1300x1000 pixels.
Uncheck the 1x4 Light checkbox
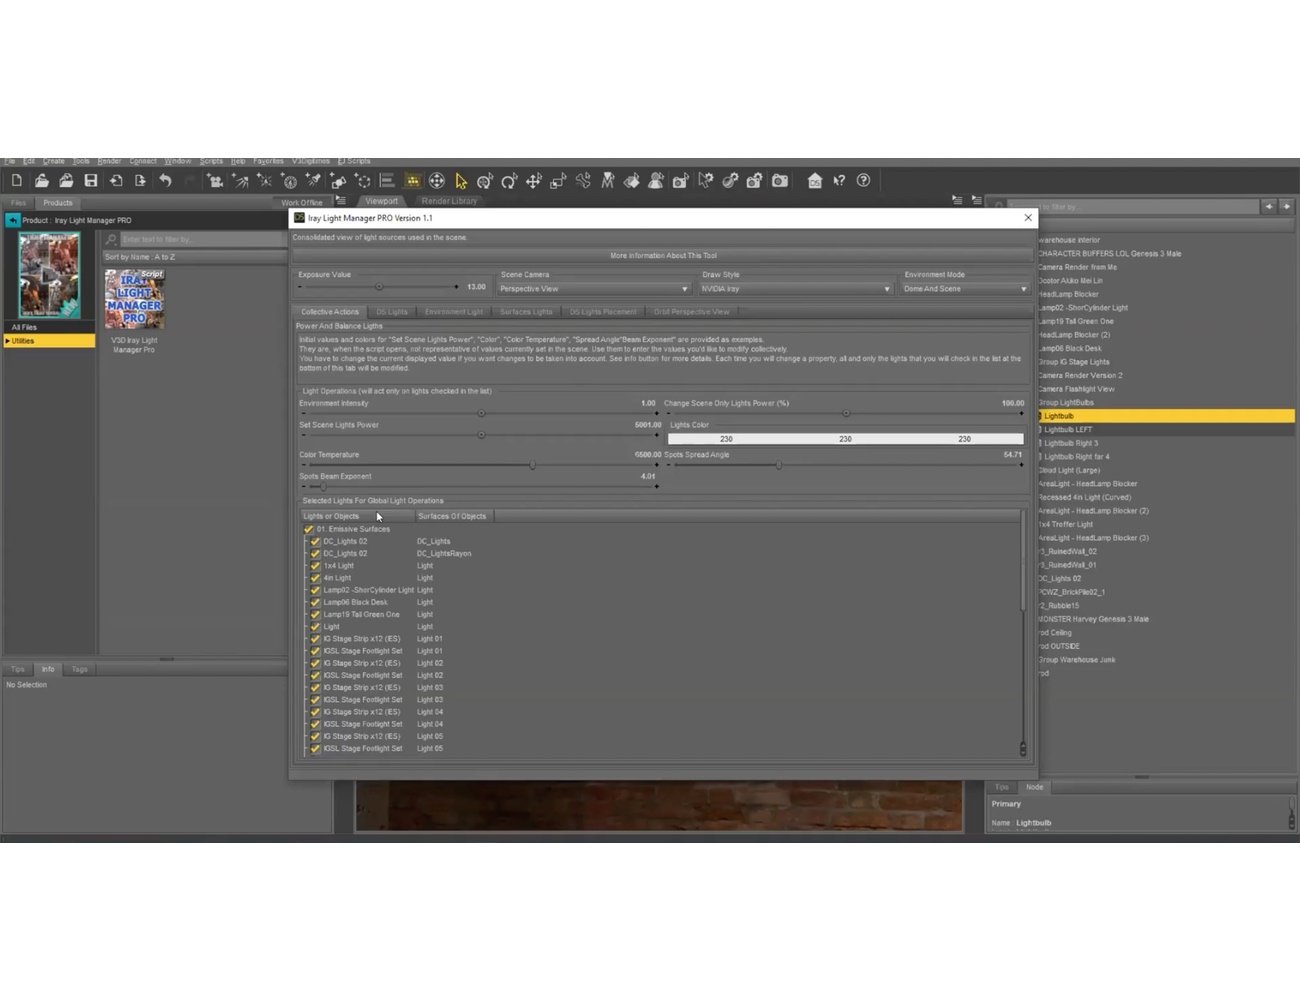315,566
